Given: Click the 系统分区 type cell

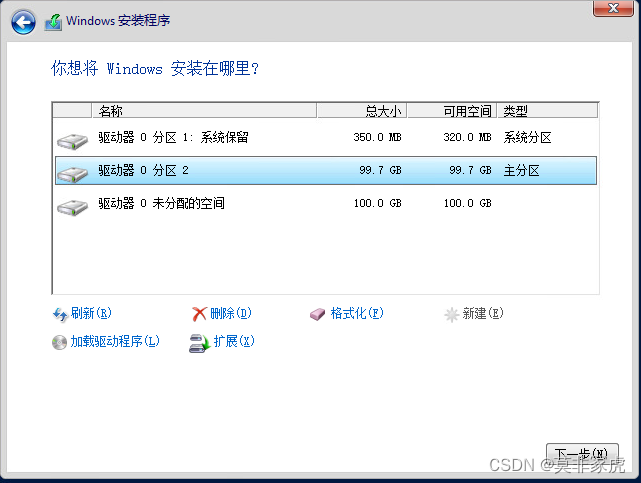Looking at the screenshot, I should click(527, 137).
